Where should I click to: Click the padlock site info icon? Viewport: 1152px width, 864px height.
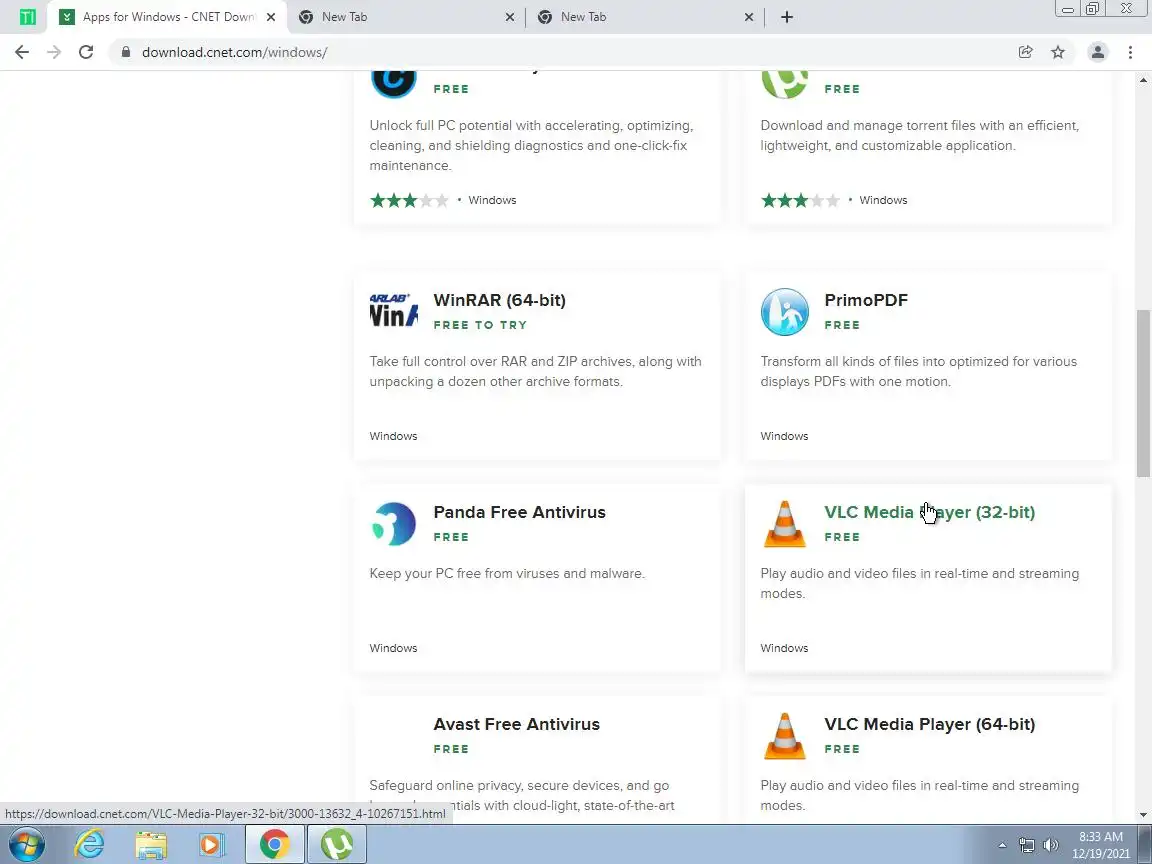126,52
